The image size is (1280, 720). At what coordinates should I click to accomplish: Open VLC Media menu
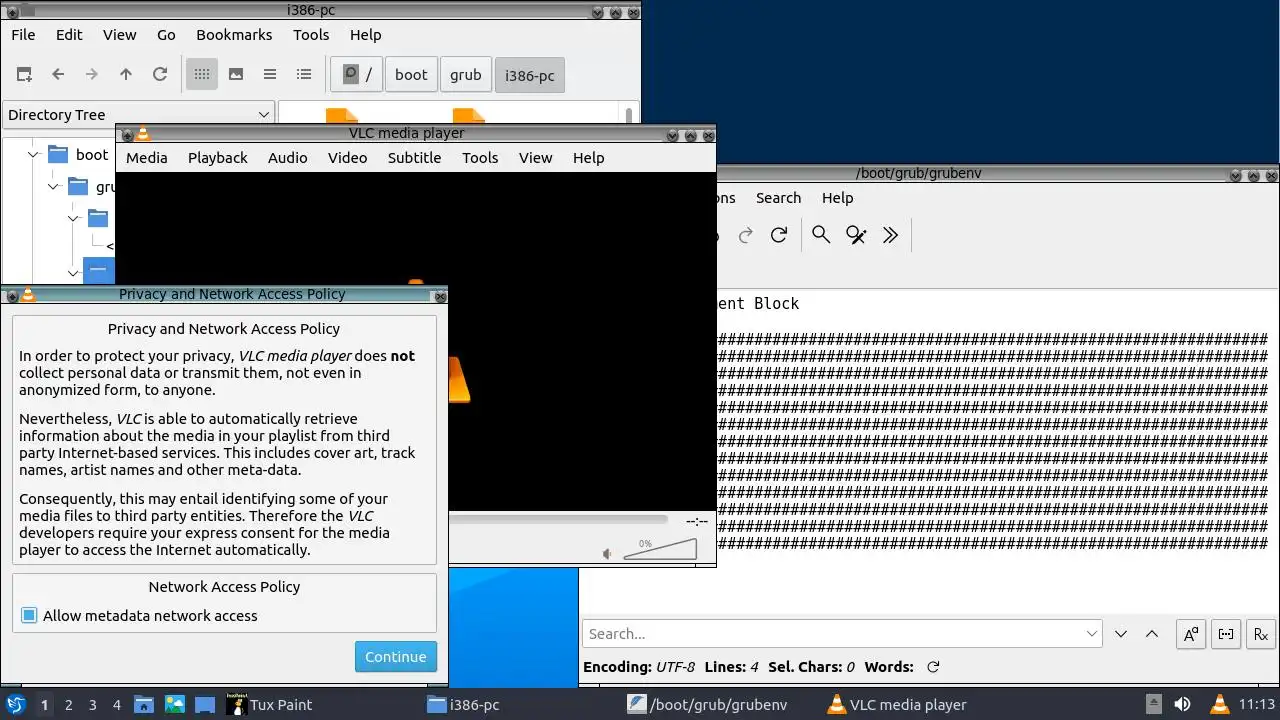[x=147, y=157]
